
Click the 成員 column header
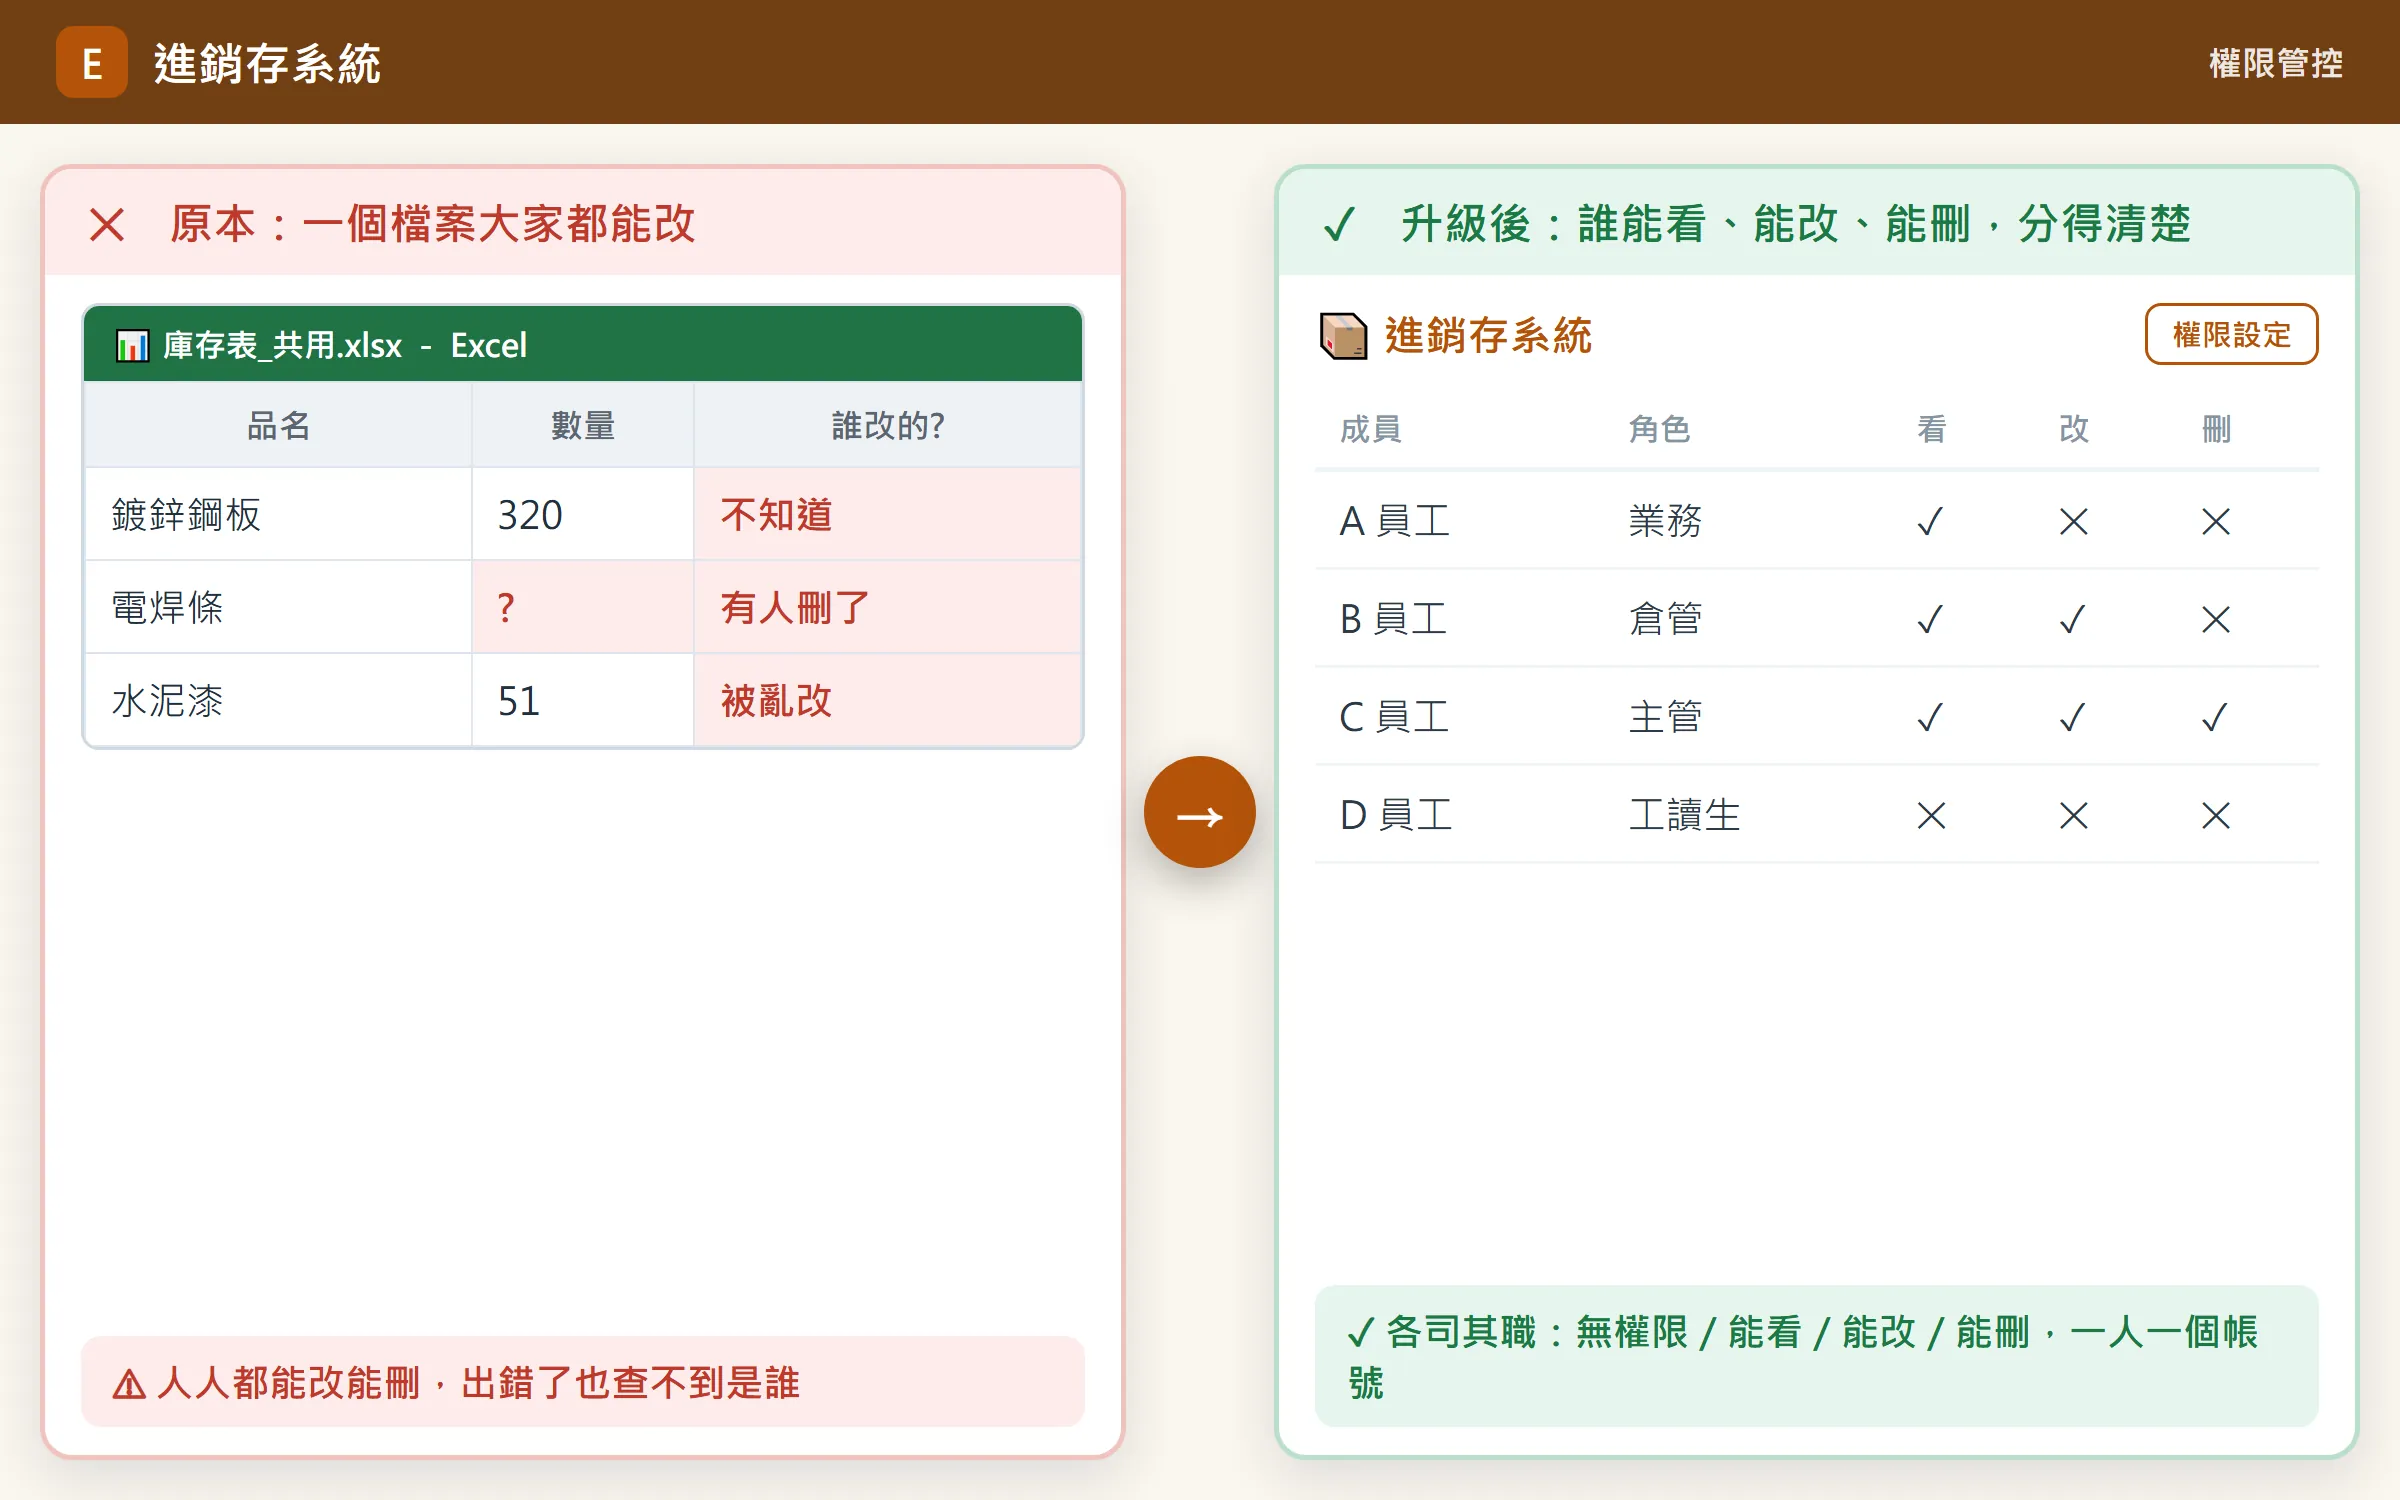pyautogui.click(x=1371, y=429)
